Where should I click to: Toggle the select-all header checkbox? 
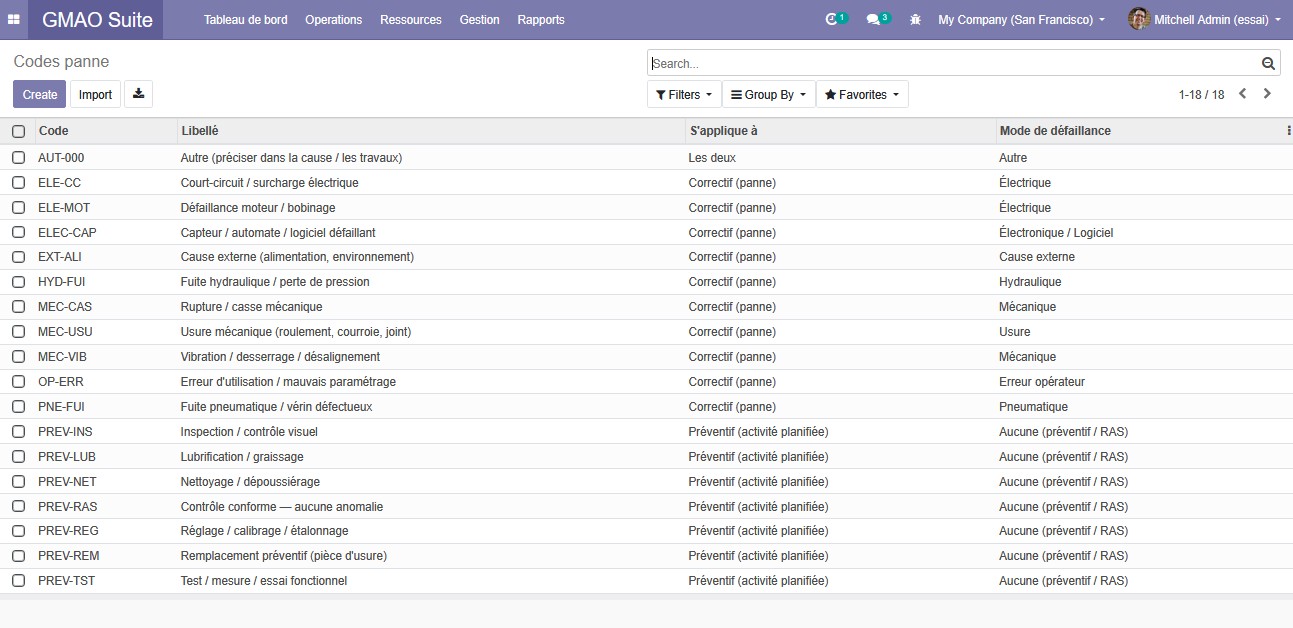[x=18, y=131]
